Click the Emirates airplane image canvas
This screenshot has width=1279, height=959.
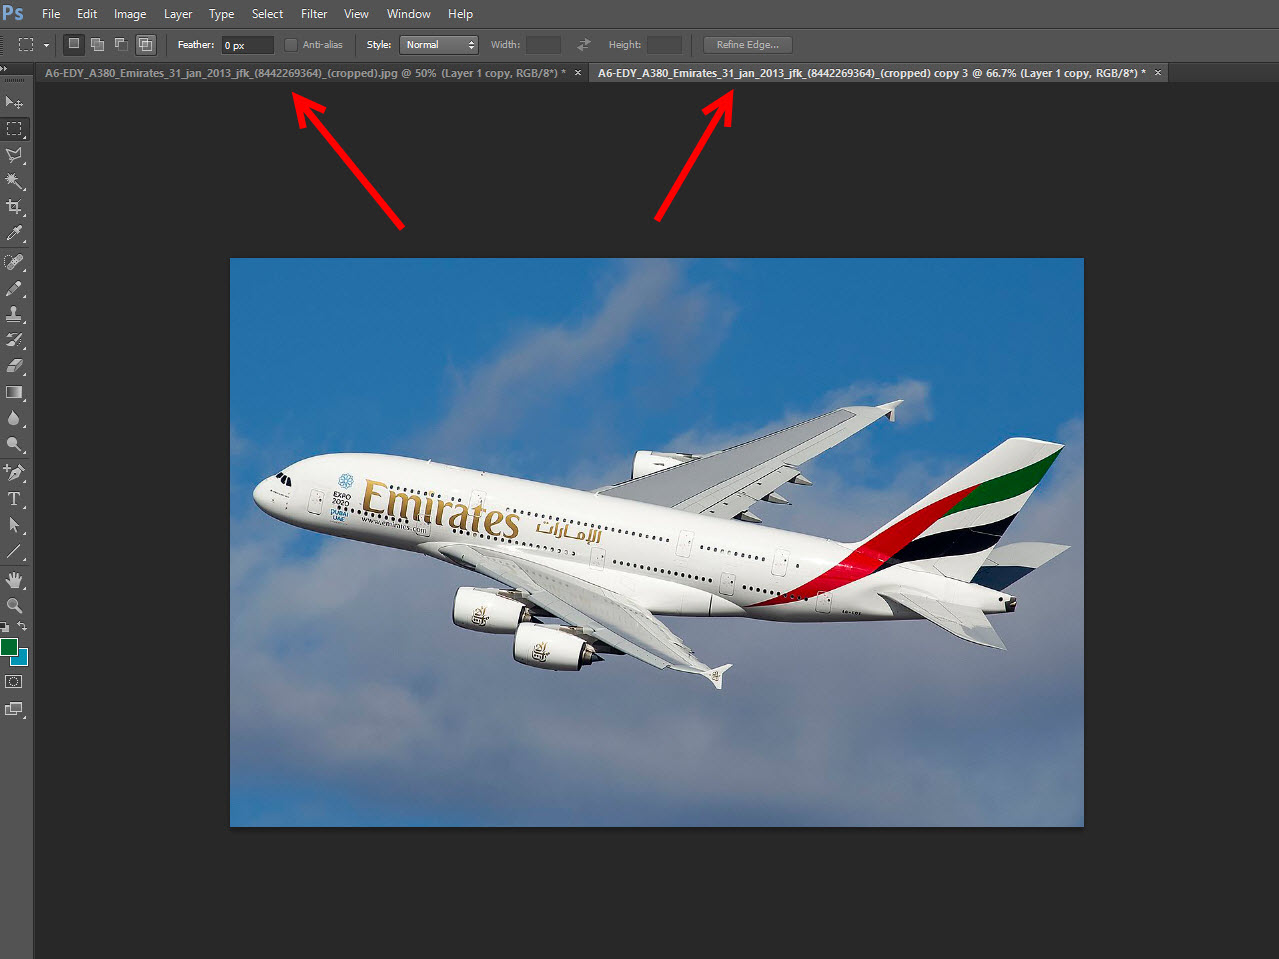[657, 542]
